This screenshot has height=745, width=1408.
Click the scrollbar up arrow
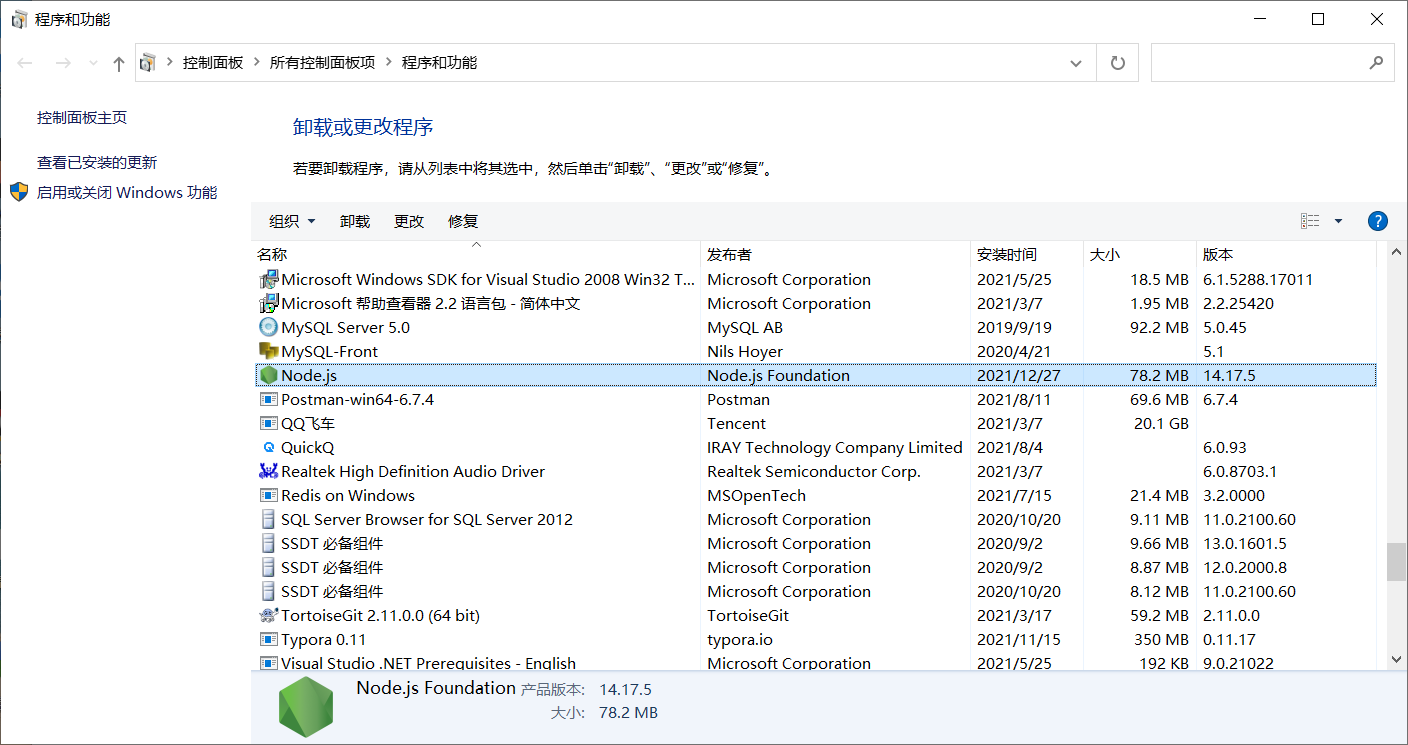coord(1396,251)
